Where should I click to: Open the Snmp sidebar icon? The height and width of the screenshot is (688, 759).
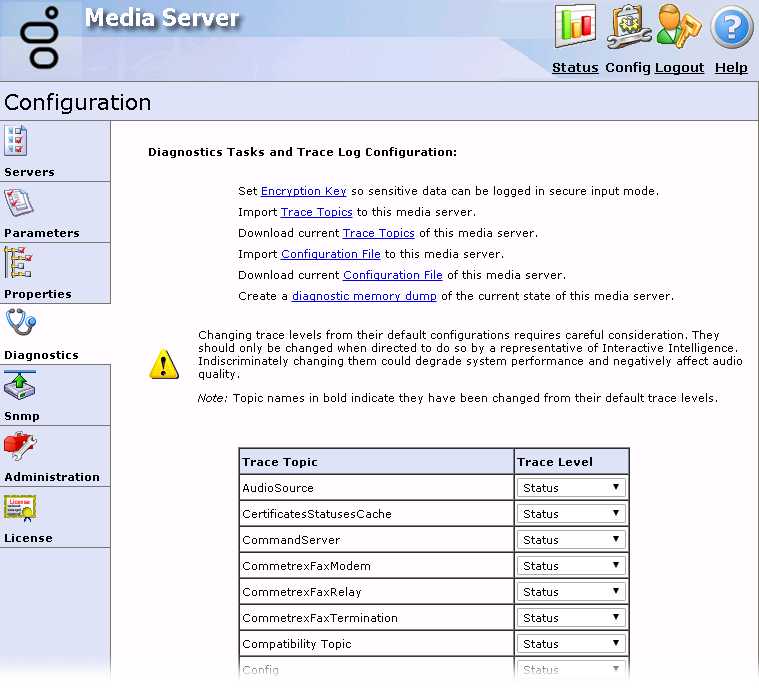point(19,386)
